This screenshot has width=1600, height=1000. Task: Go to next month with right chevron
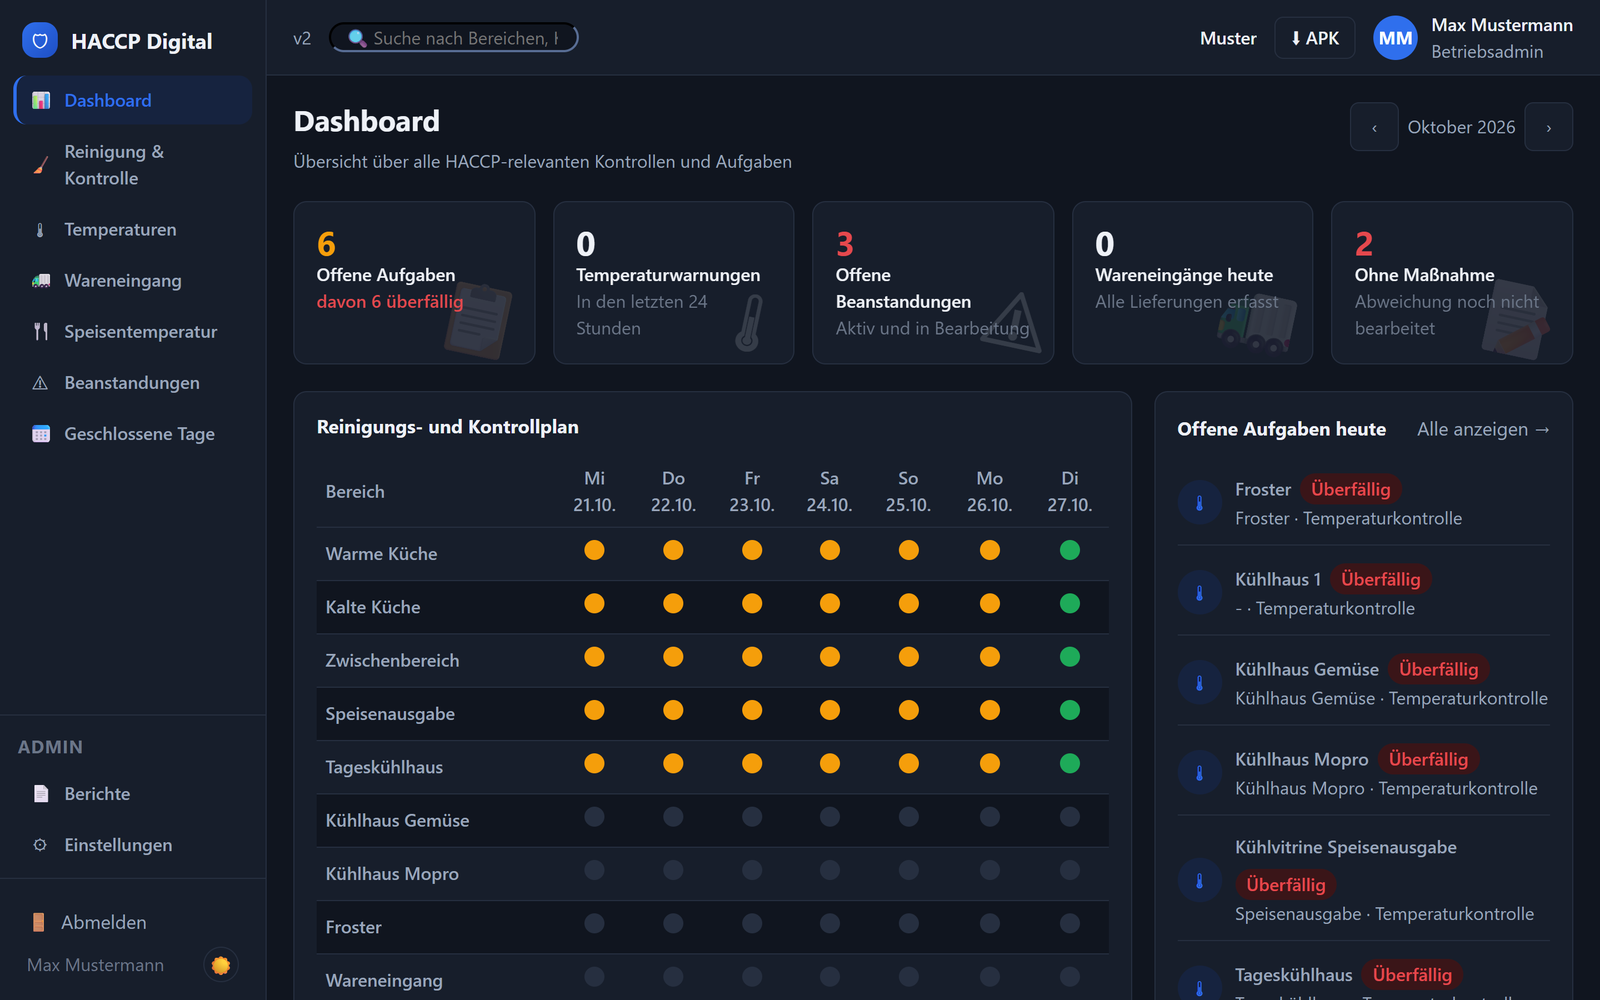coord(1548,127)
